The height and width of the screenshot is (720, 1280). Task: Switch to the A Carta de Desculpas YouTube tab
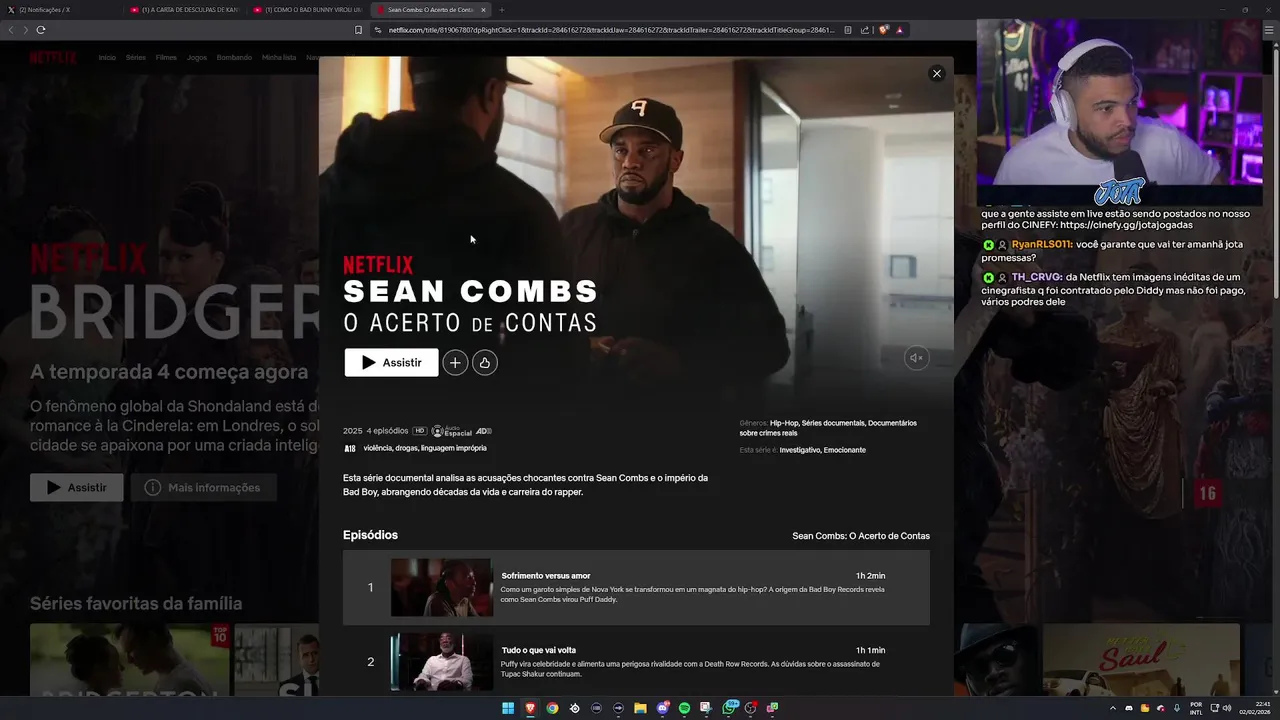click(x=185, y=9)
